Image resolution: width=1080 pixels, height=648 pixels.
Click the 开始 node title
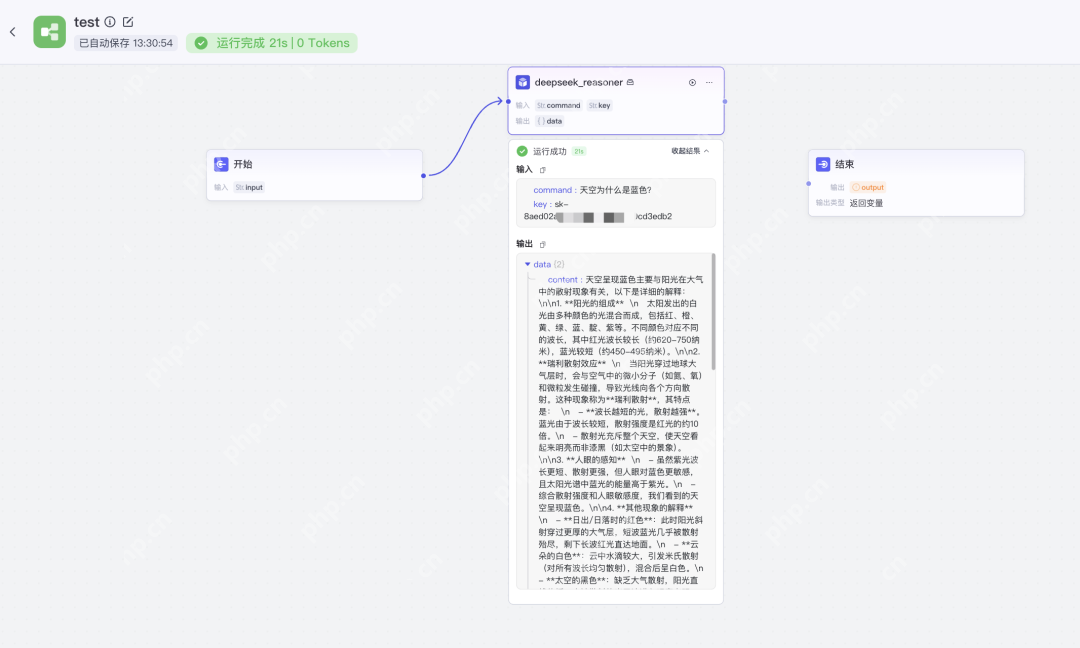(242, 164)
